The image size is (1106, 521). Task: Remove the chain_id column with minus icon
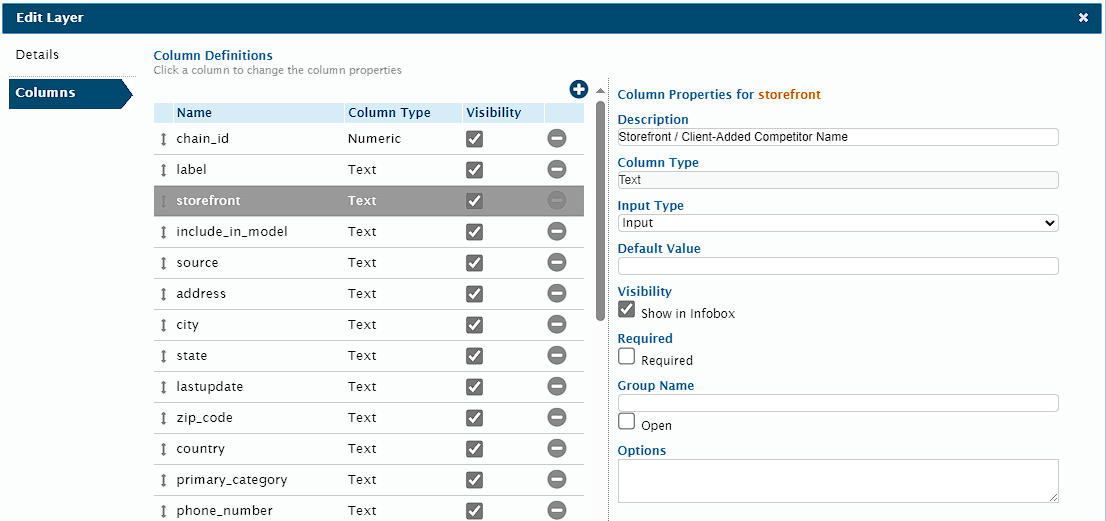(x=557, y=139)
